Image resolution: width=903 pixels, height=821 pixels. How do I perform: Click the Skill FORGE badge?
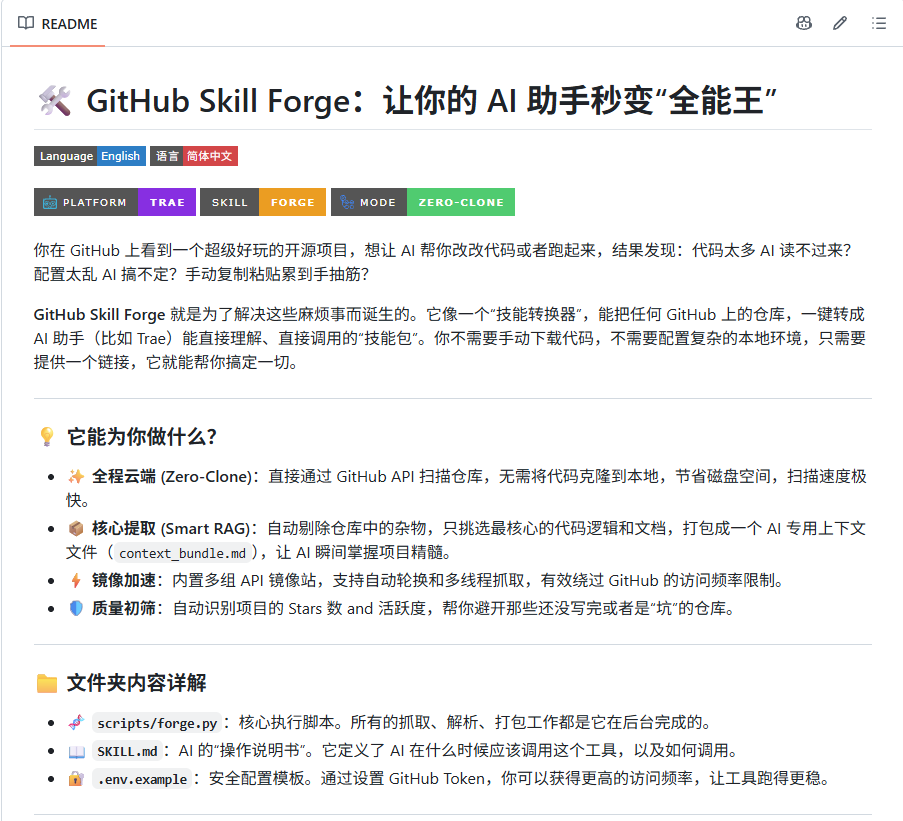point(263,202)
